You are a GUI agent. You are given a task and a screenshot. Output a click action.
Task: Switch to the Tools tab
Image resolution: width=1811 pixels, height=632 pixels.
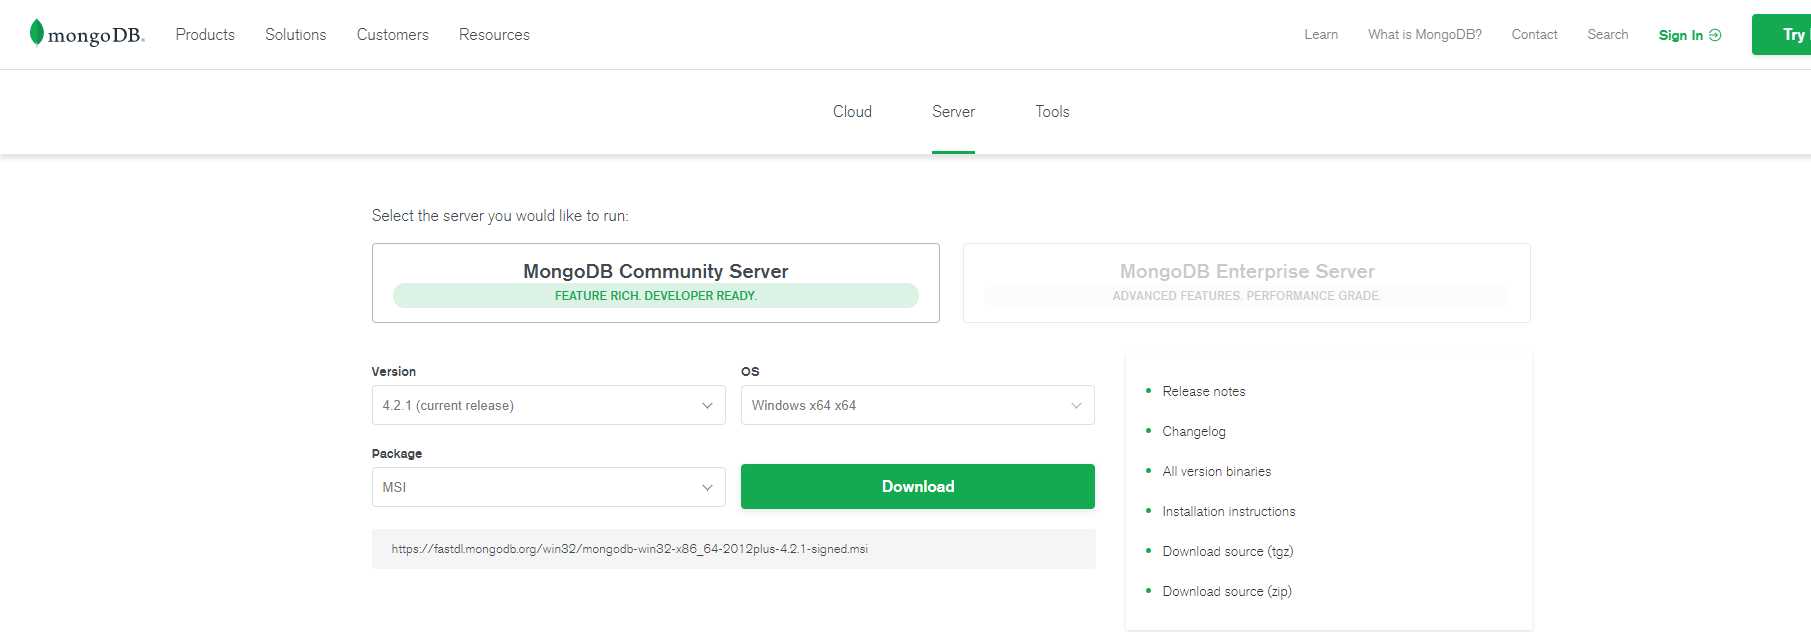[1052, 112]
